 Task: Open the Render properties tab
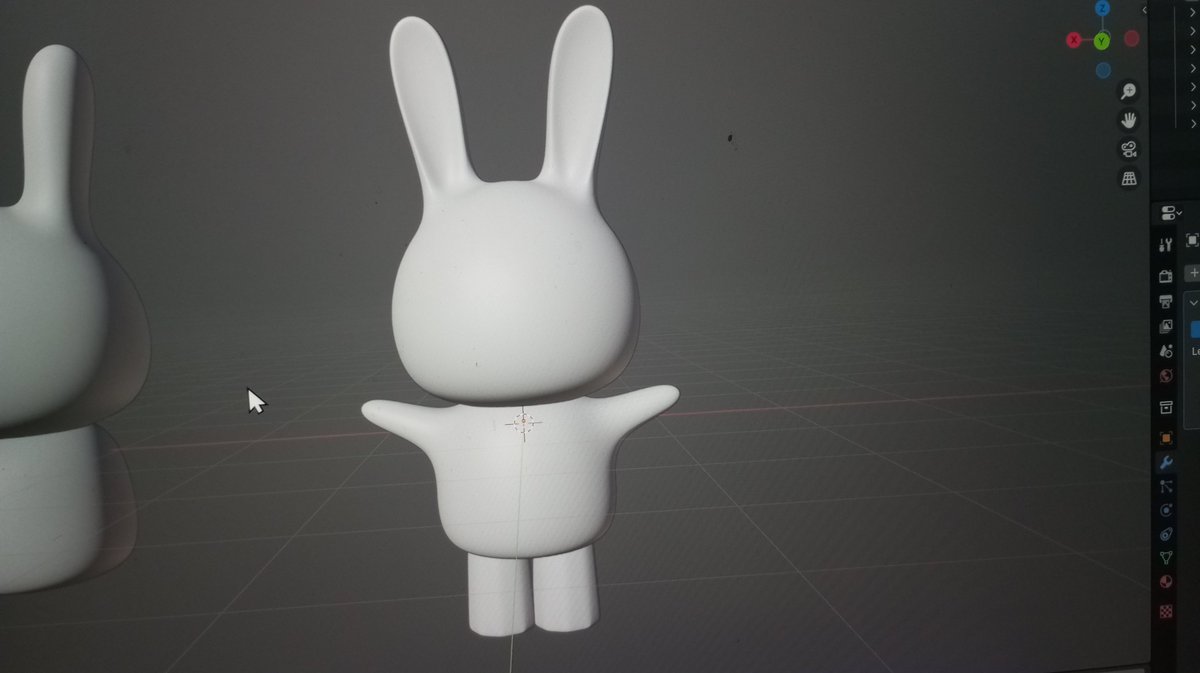[x=1165, y=276]
